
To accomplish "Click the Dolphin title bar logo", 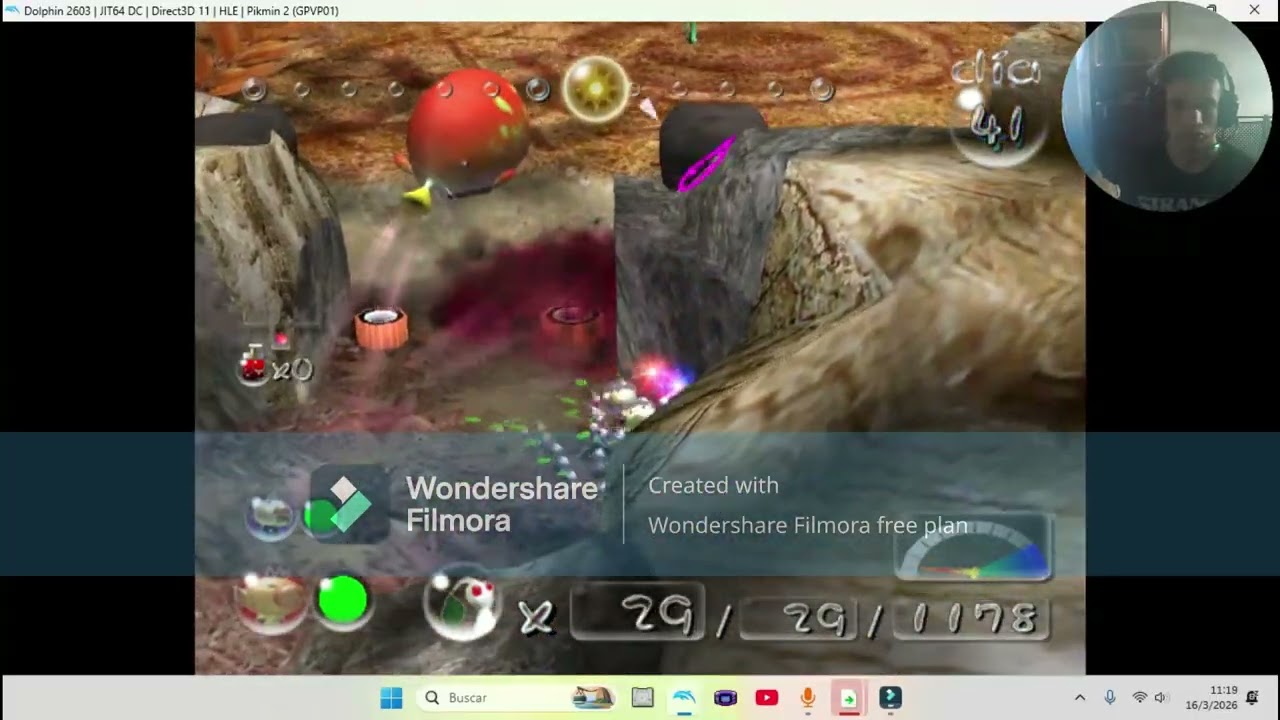I will (11, 10).
